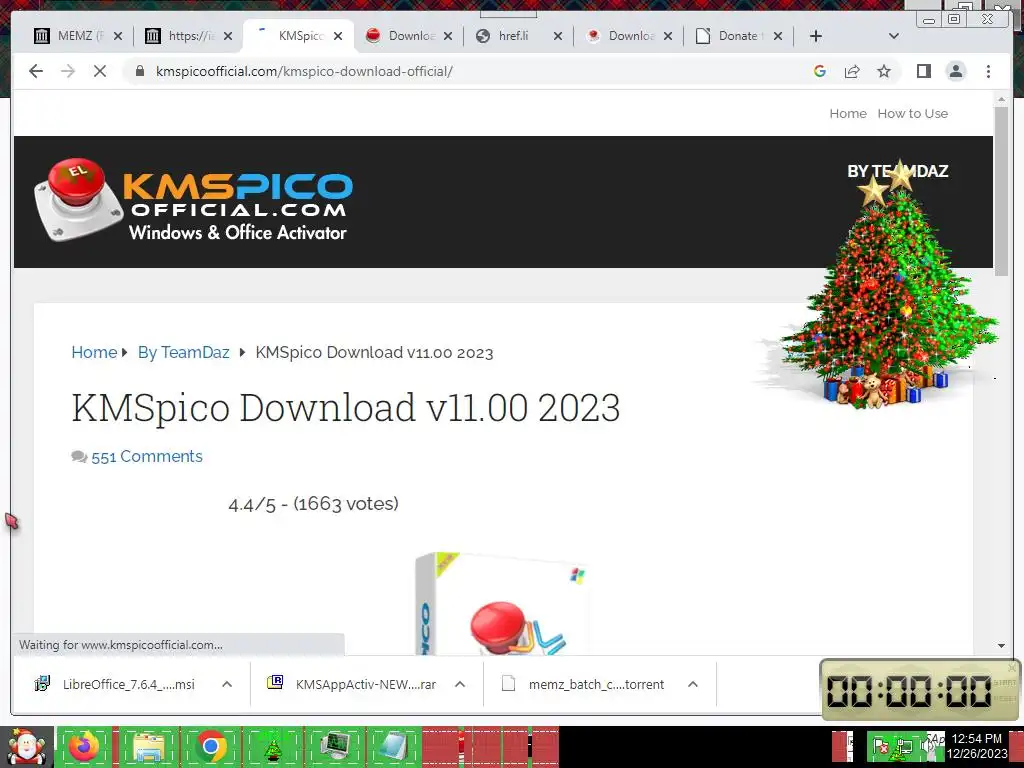This screenshot has height=768, width=1024.
Task: Open the Christmas tree taskbar app
Action: pos(272,746)
